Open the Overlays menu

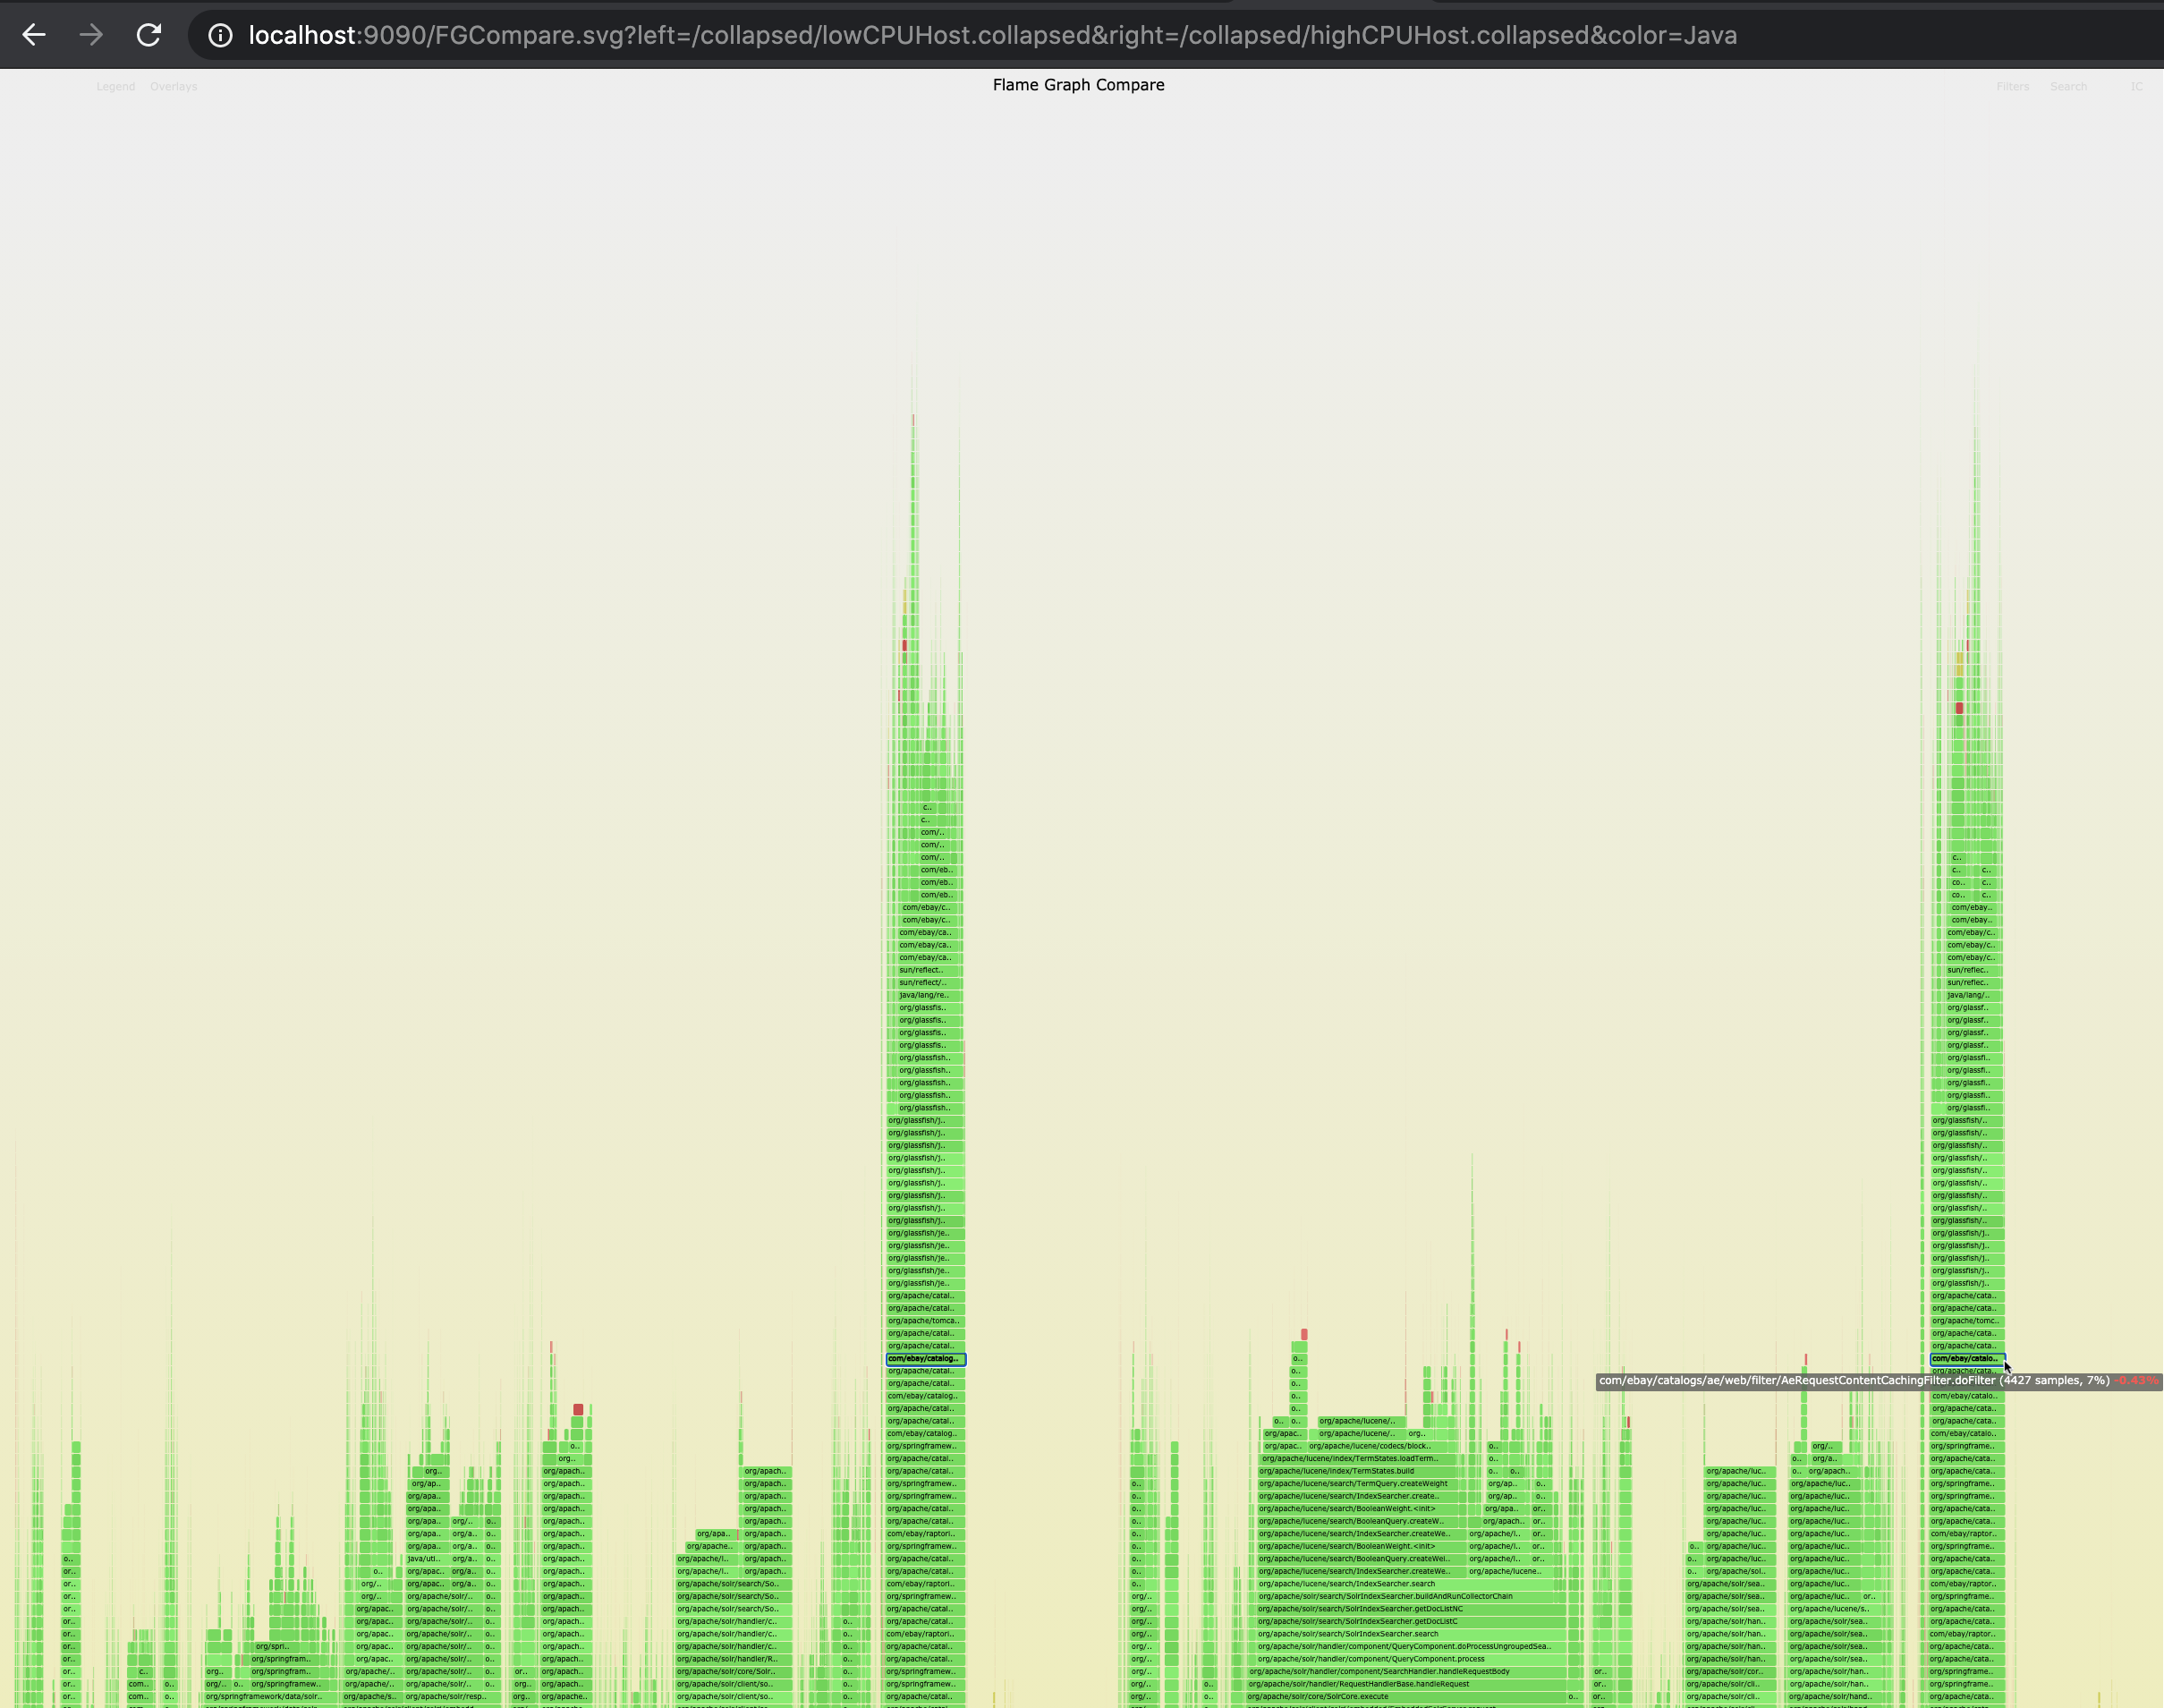(173, 87)
